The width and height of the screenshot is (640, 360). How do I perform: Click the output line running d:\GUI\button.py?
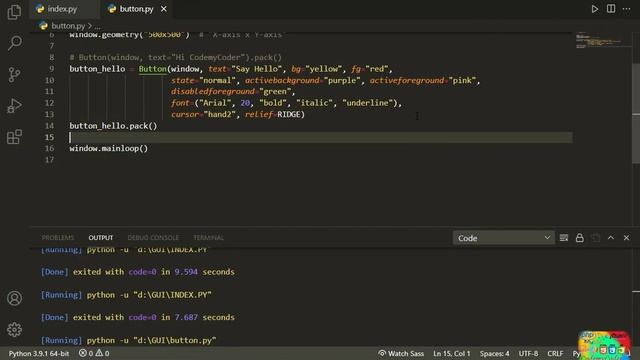click(x=129, y=340)
